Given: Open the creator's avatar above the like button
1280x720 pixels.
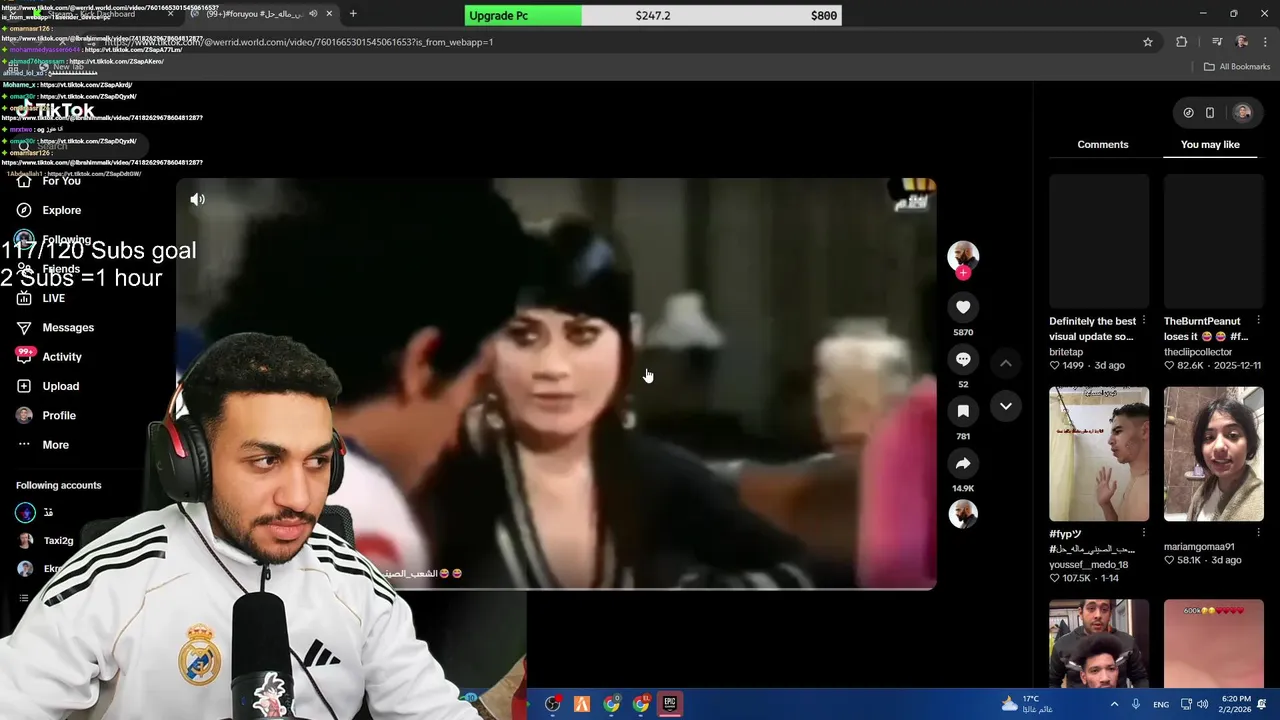Looking at the screenshot, I should [x=963, y=255].
